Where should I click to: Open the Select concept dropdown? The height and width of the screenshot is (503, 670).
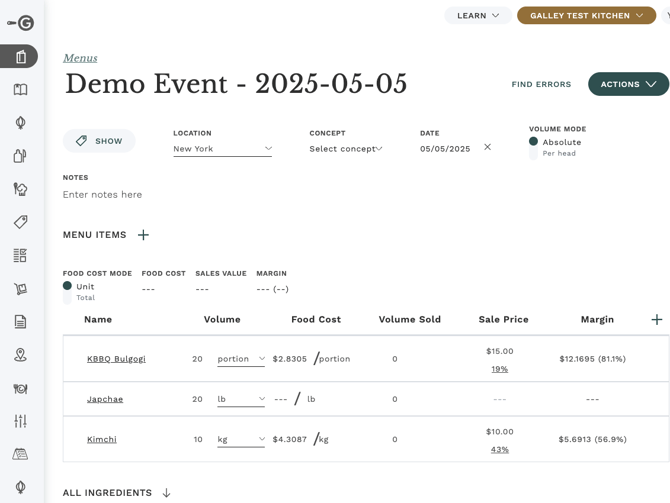(x=346, y=149)
